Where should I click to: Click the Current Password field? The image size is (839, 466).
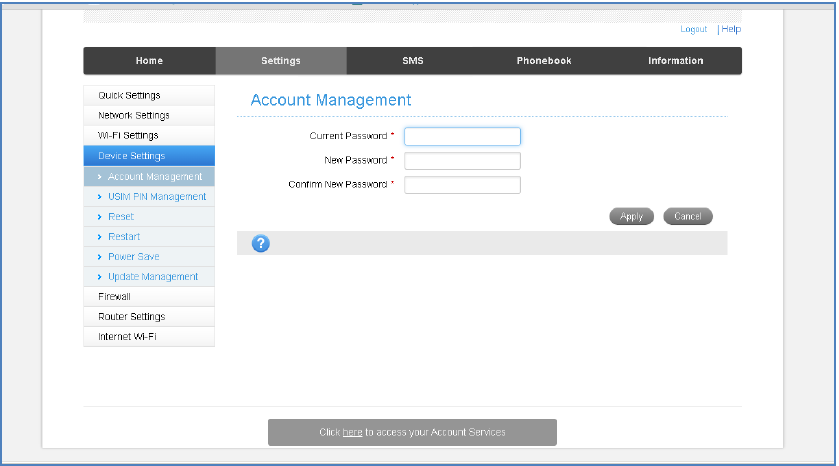point(462,136)
